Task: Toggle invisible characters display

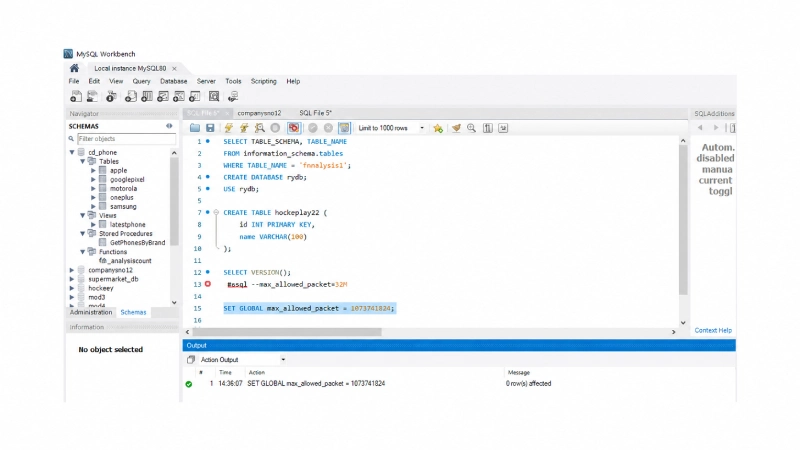Action: (488, 128)
